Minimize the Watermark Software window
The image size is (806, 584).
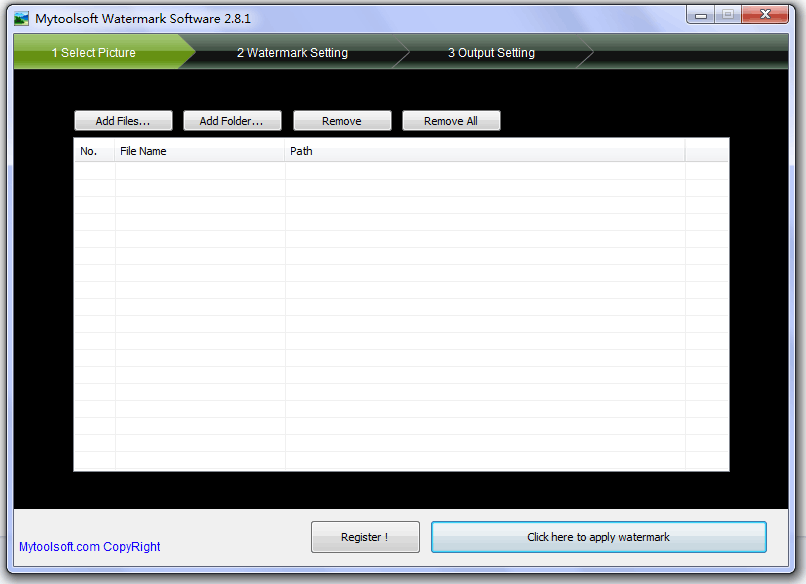(x=700, y=15)
